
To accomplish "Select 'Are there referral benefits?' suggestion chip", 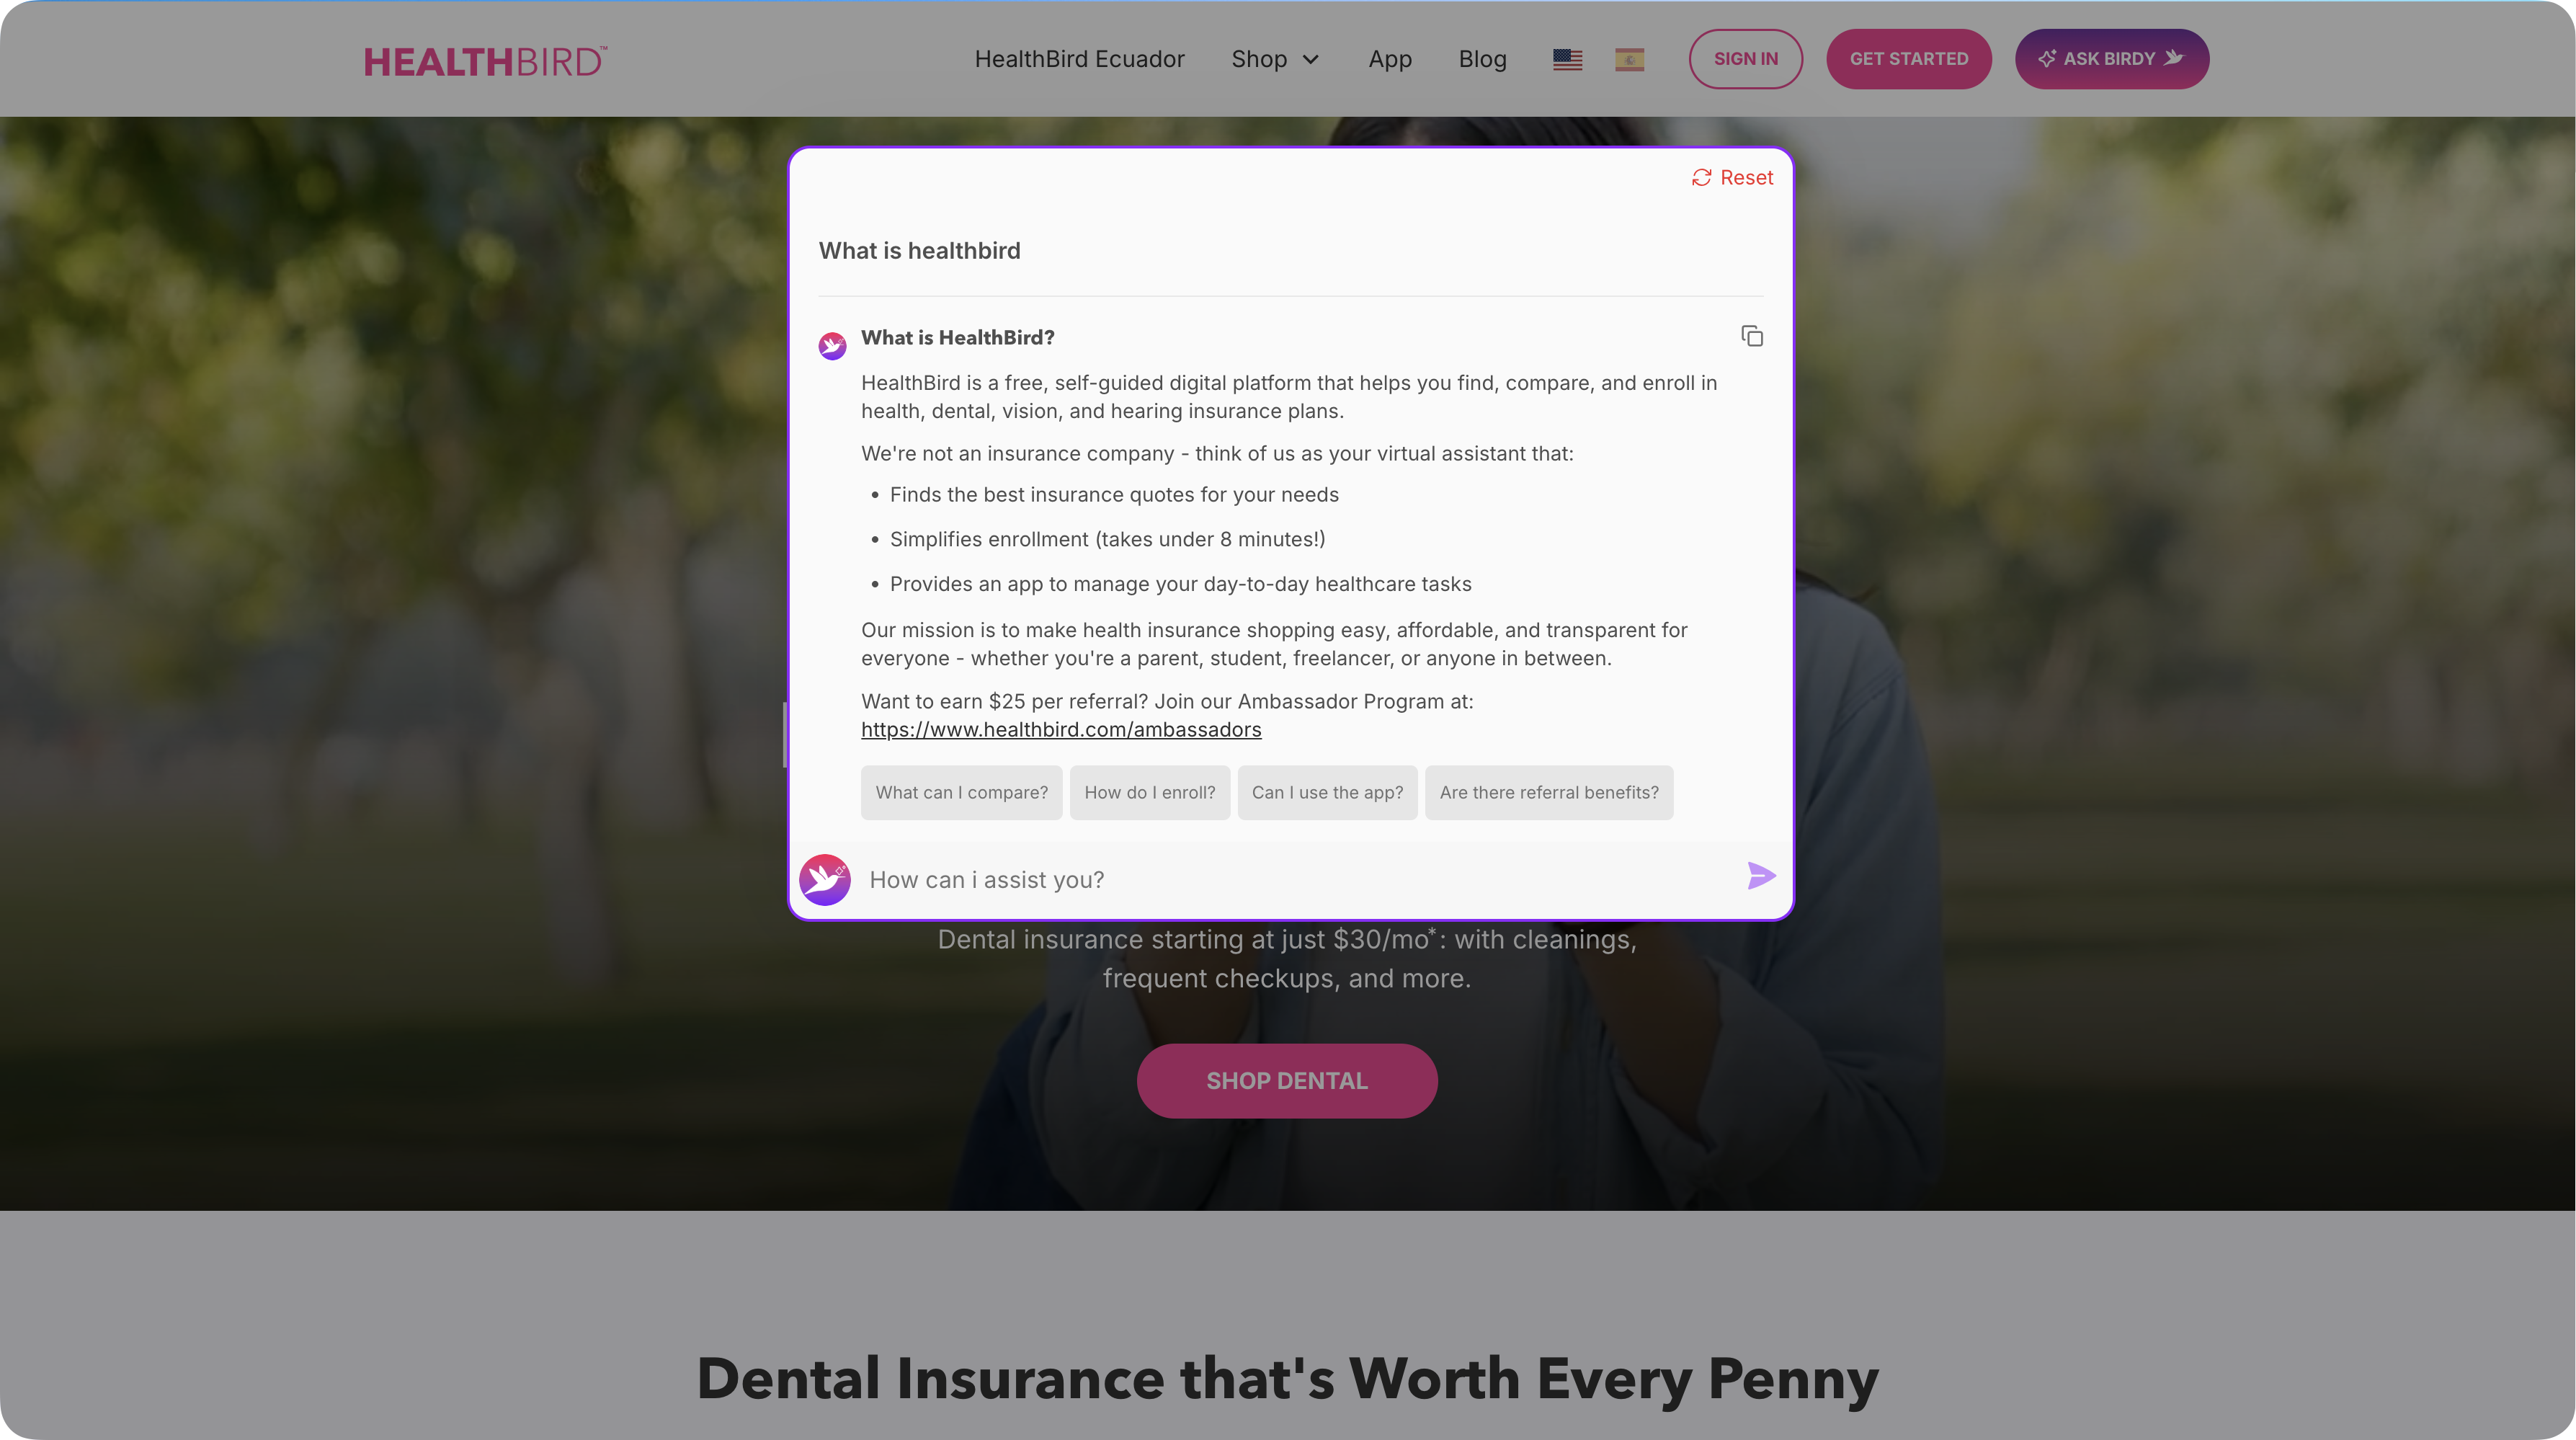I will (x=1548, y=792).
